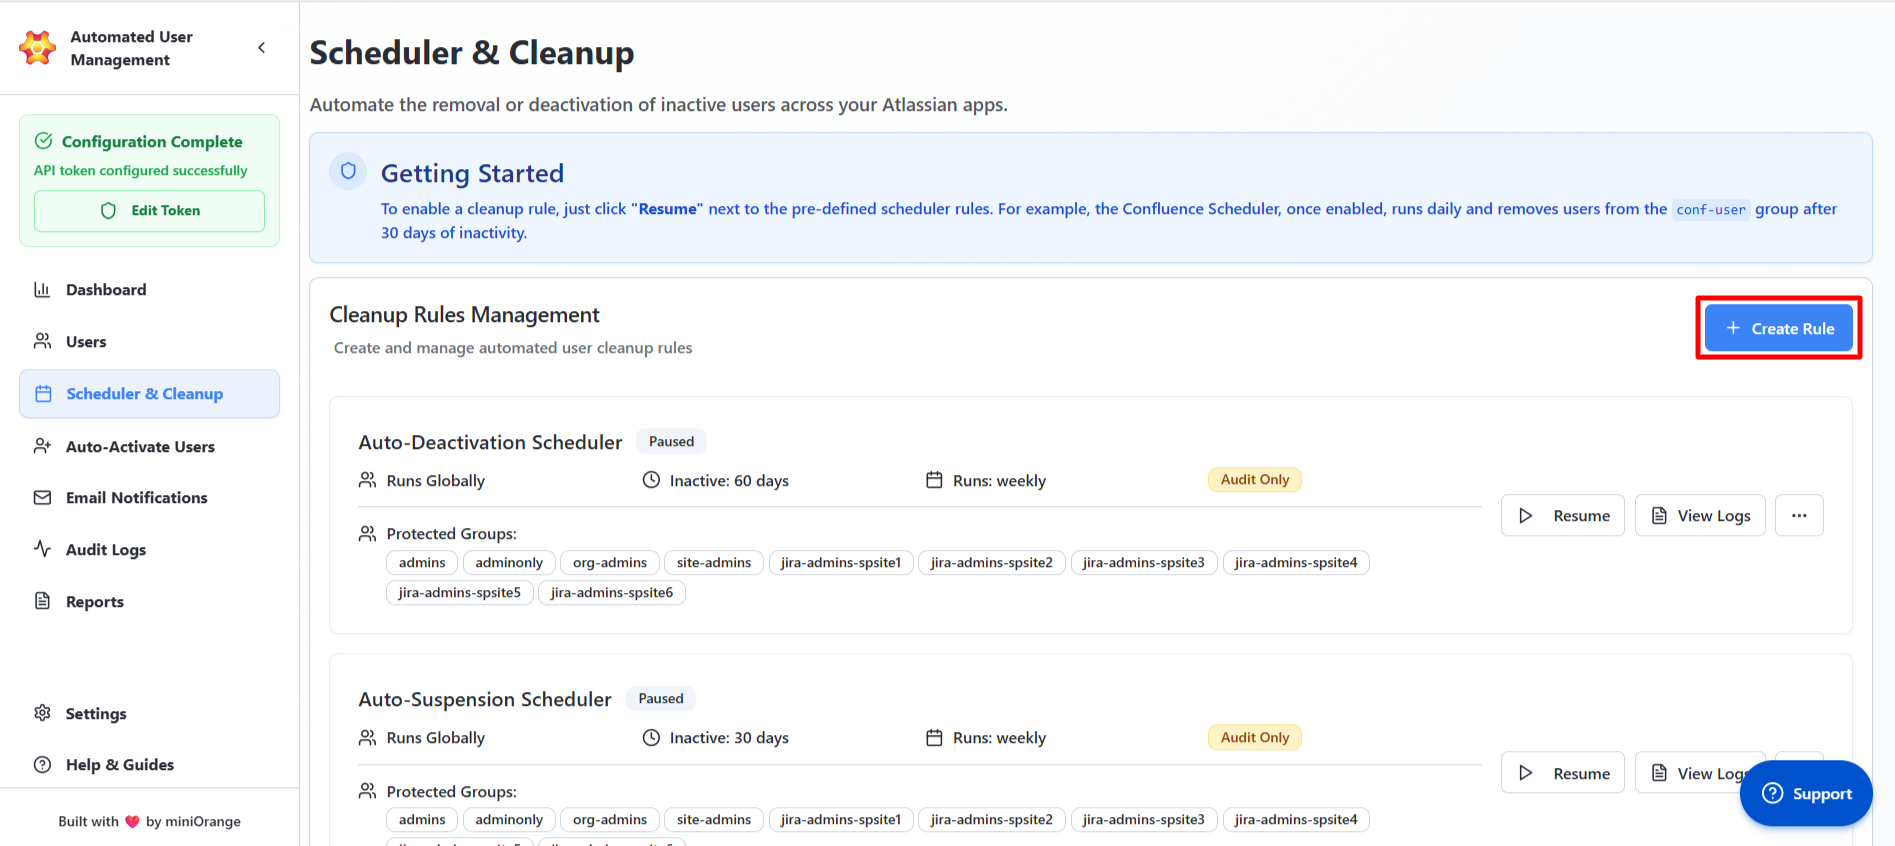
Task: Click the Create Rule button
Action: [1779, 328]
